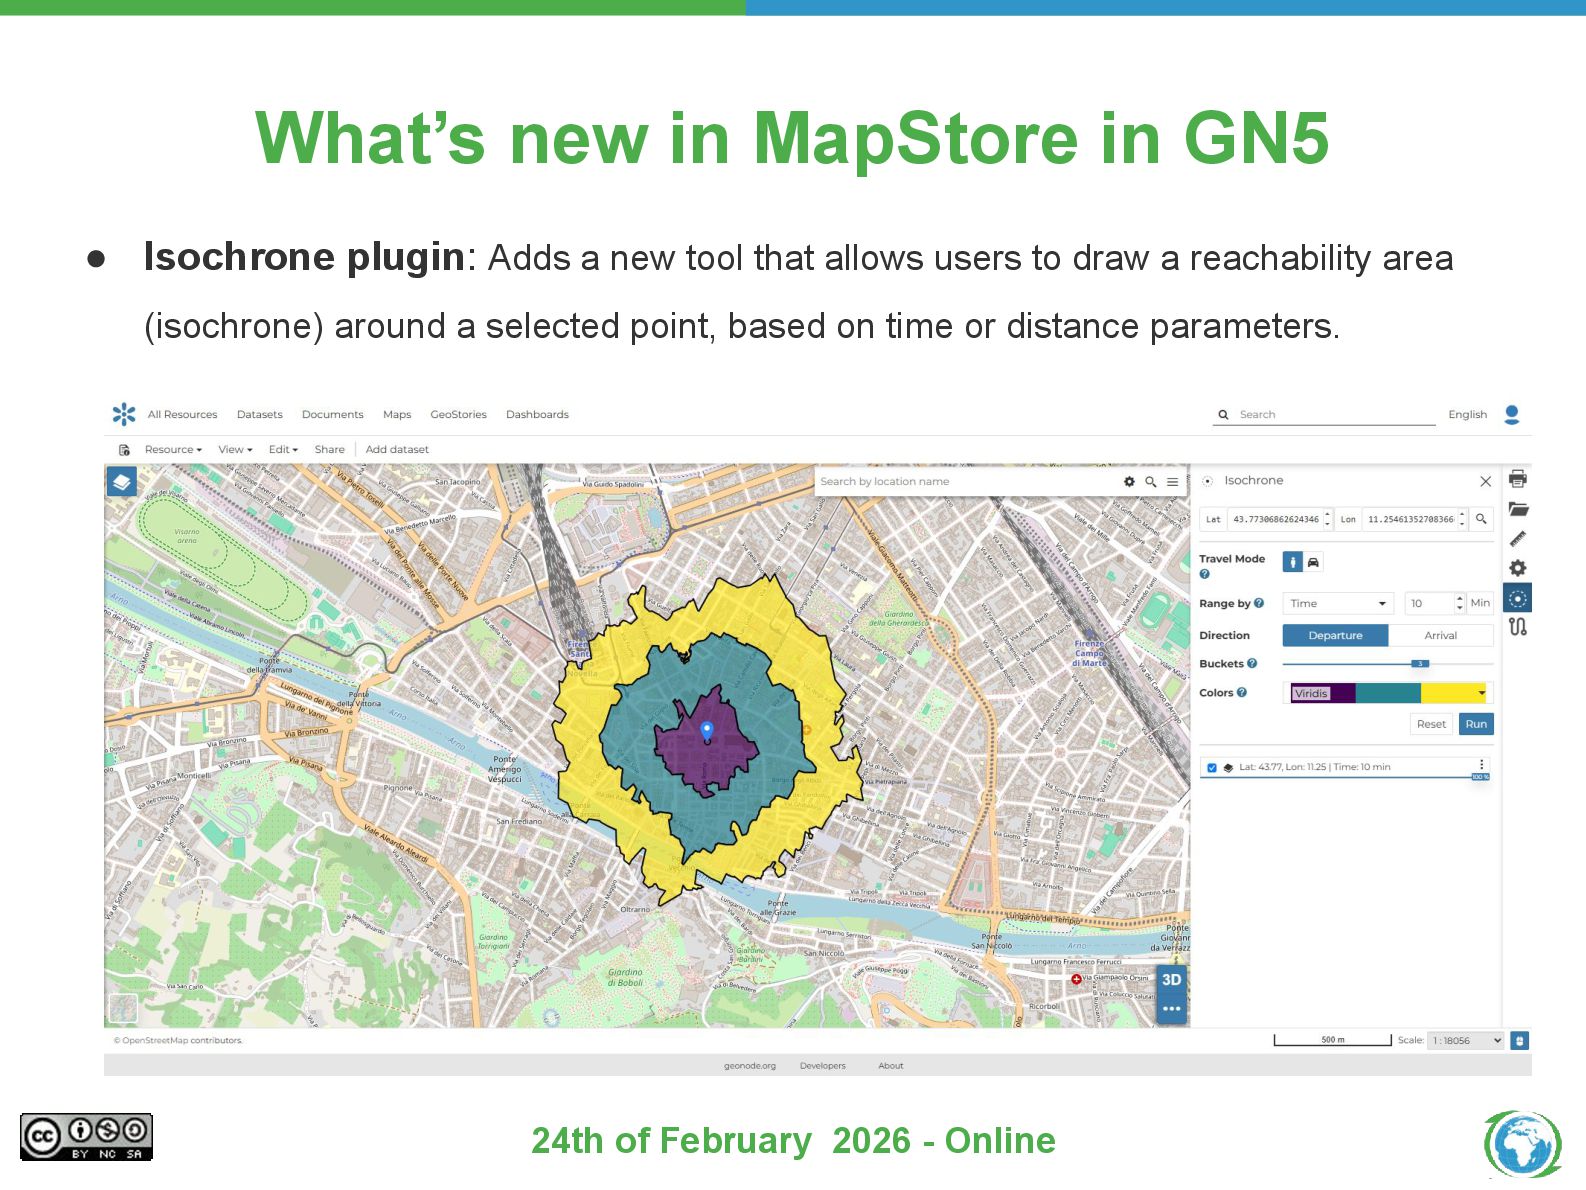Open the Viridis color ramp dropdown
This screenshot has width=1586, height=1190.
tap(1388, 693)
